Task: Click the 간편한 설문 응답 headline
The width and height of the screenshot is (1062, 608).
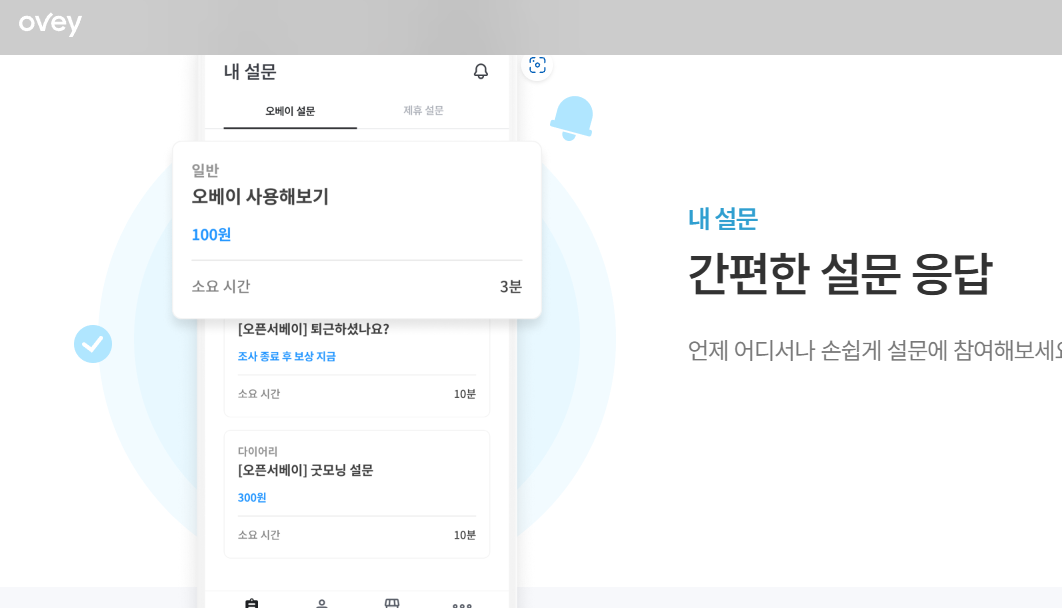Action: (840, 274)
